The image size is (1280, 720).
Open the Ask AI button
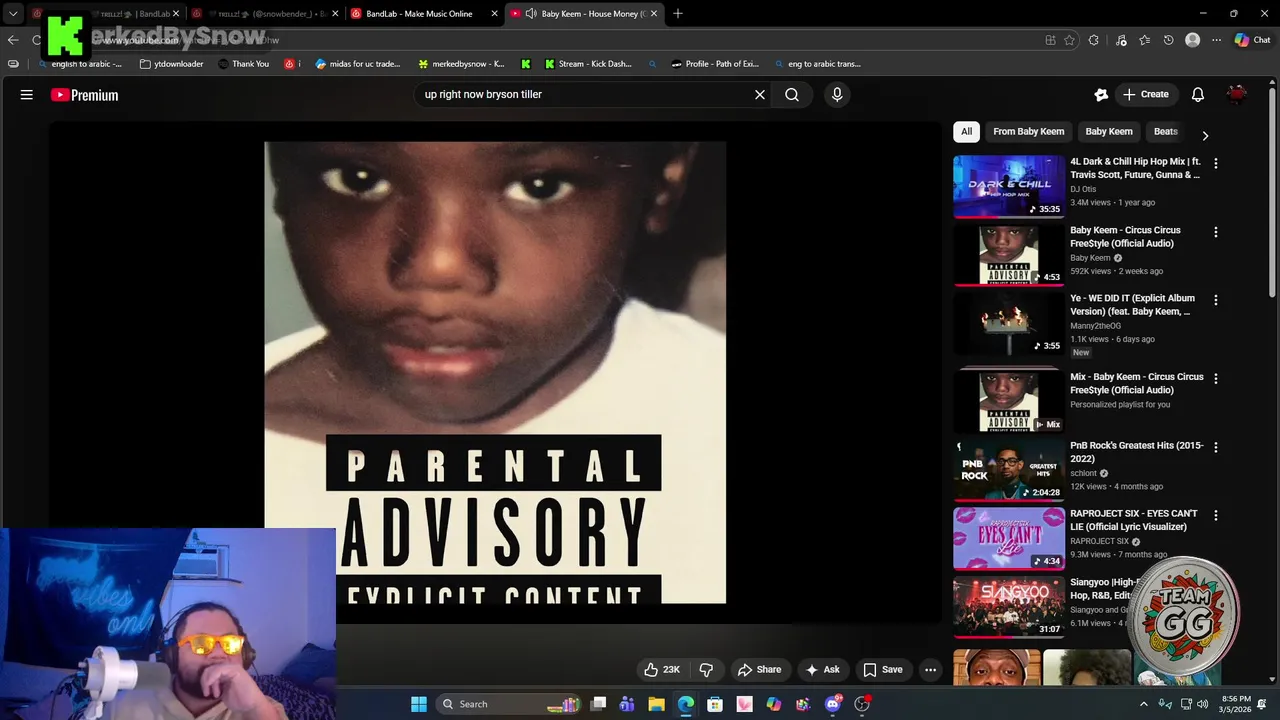[823, 670]
